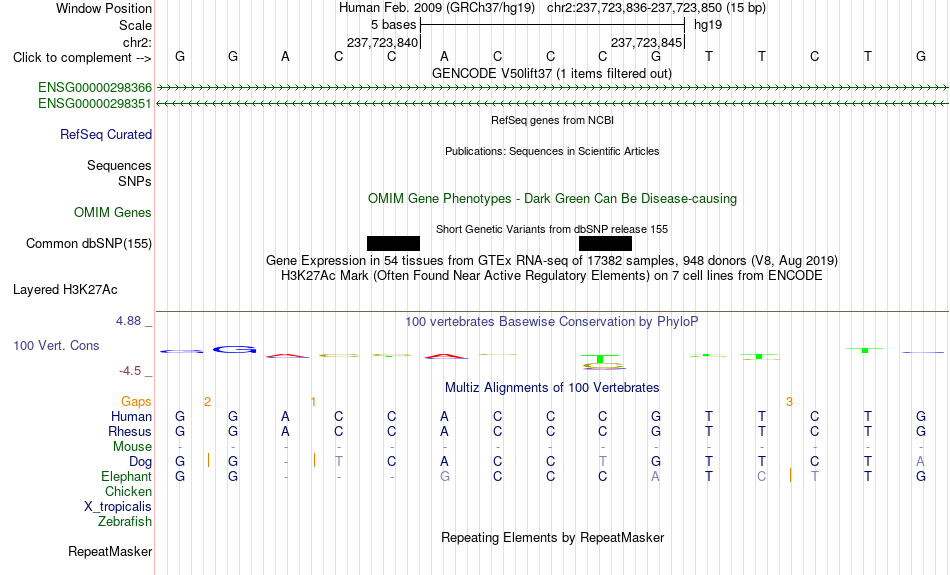Click 'Repeating Elements by RepeatMasker' title

click(553, 538)
